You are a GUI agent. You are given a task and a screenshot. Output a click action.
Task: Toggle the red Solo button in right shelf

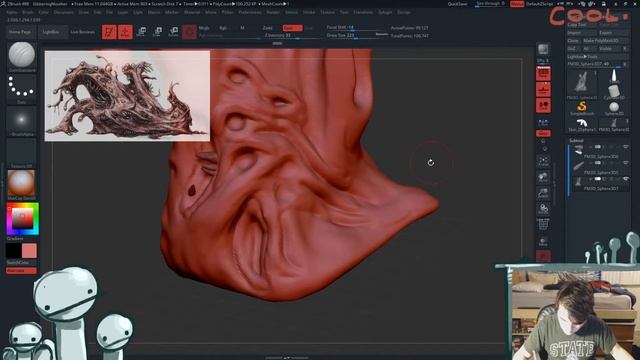tap(543, 256)
